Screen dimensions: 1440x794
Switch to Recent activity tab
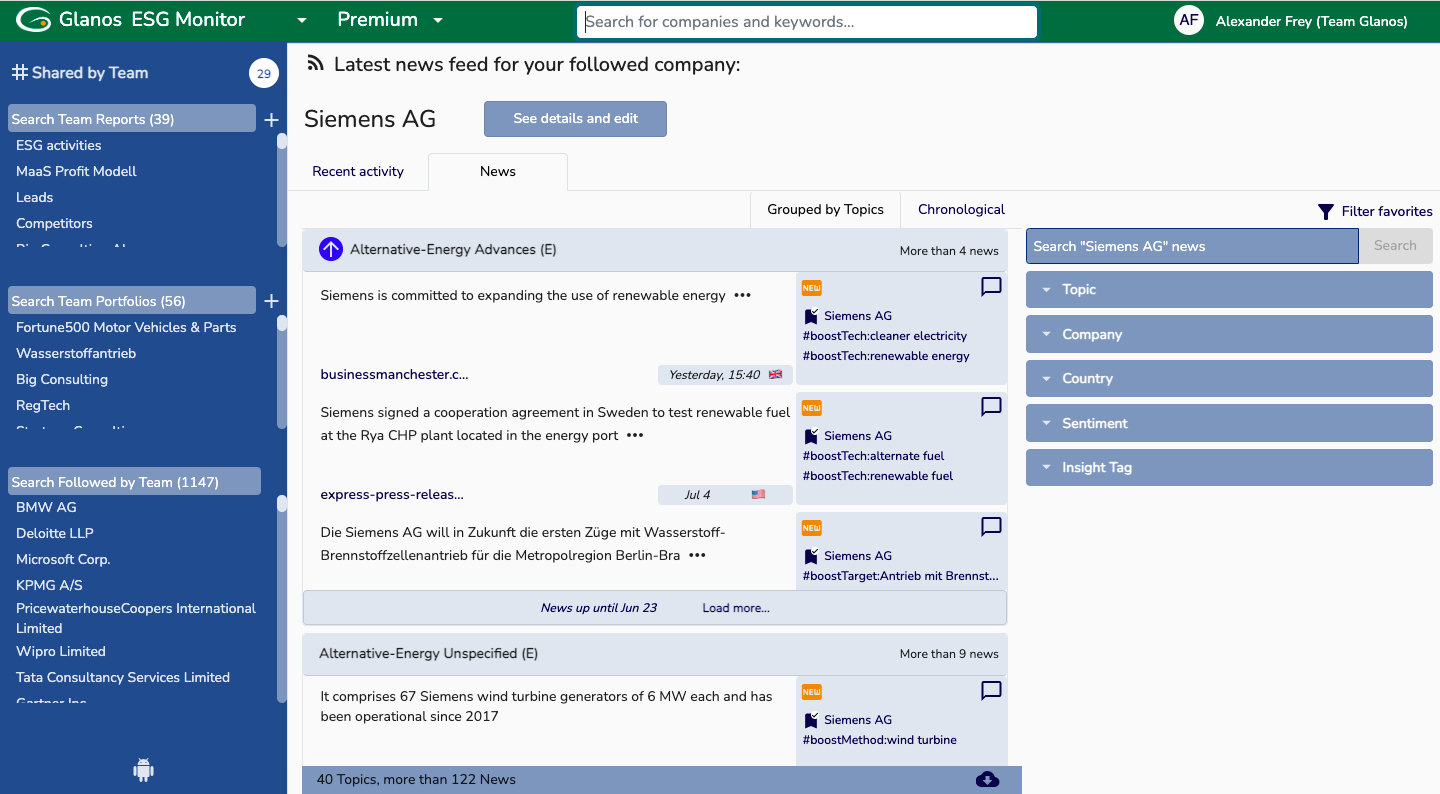358,172
